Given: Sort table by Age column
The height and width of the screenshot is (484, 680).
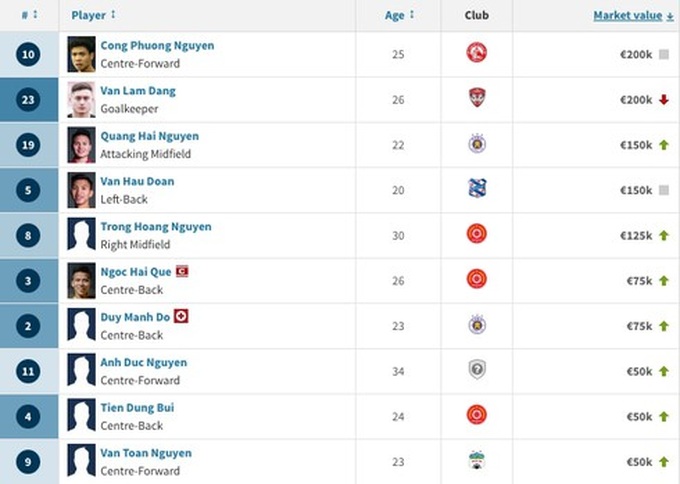Looking at the screenshot, I should click(x=399, y=15).
